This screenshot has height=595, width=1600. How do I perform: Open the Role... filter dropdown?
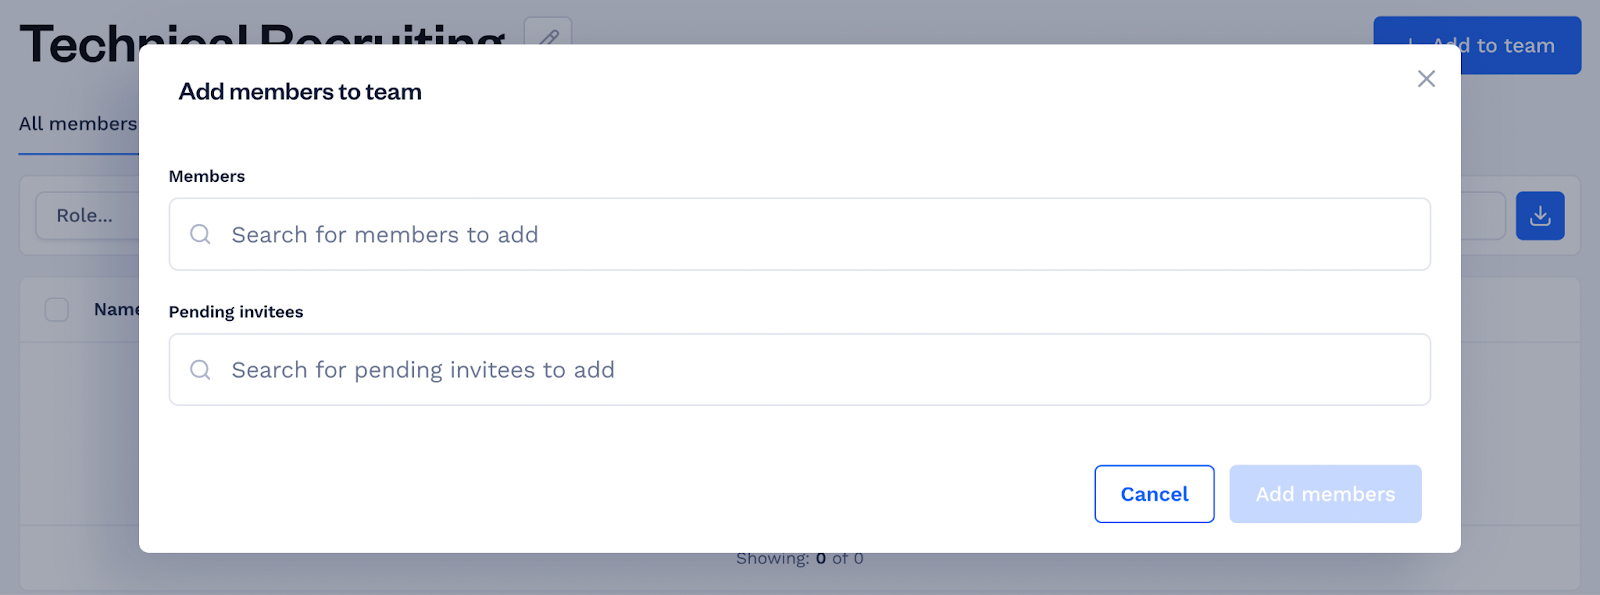click(88, 216)
